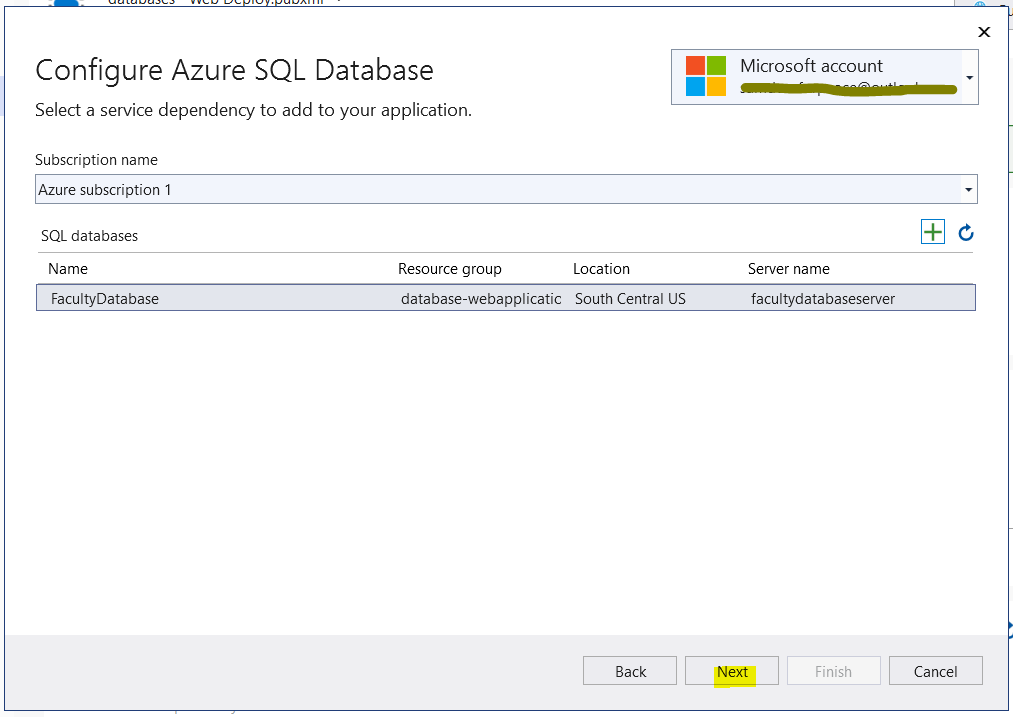Image resolution: width=1013 pixels, height=717 pixels.
Task: Click the Azure subscription 1 field text
Action: [x=105, y=190]
